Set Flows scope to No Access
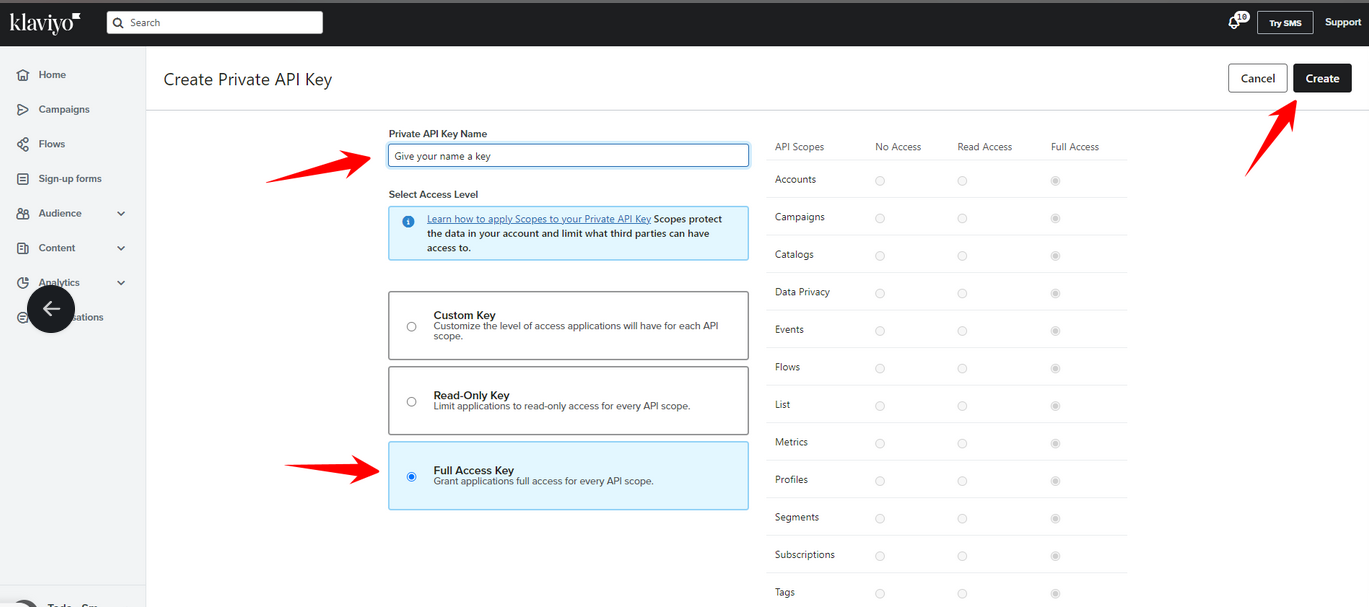The image size is (1369, 607). tap(880, 368)
